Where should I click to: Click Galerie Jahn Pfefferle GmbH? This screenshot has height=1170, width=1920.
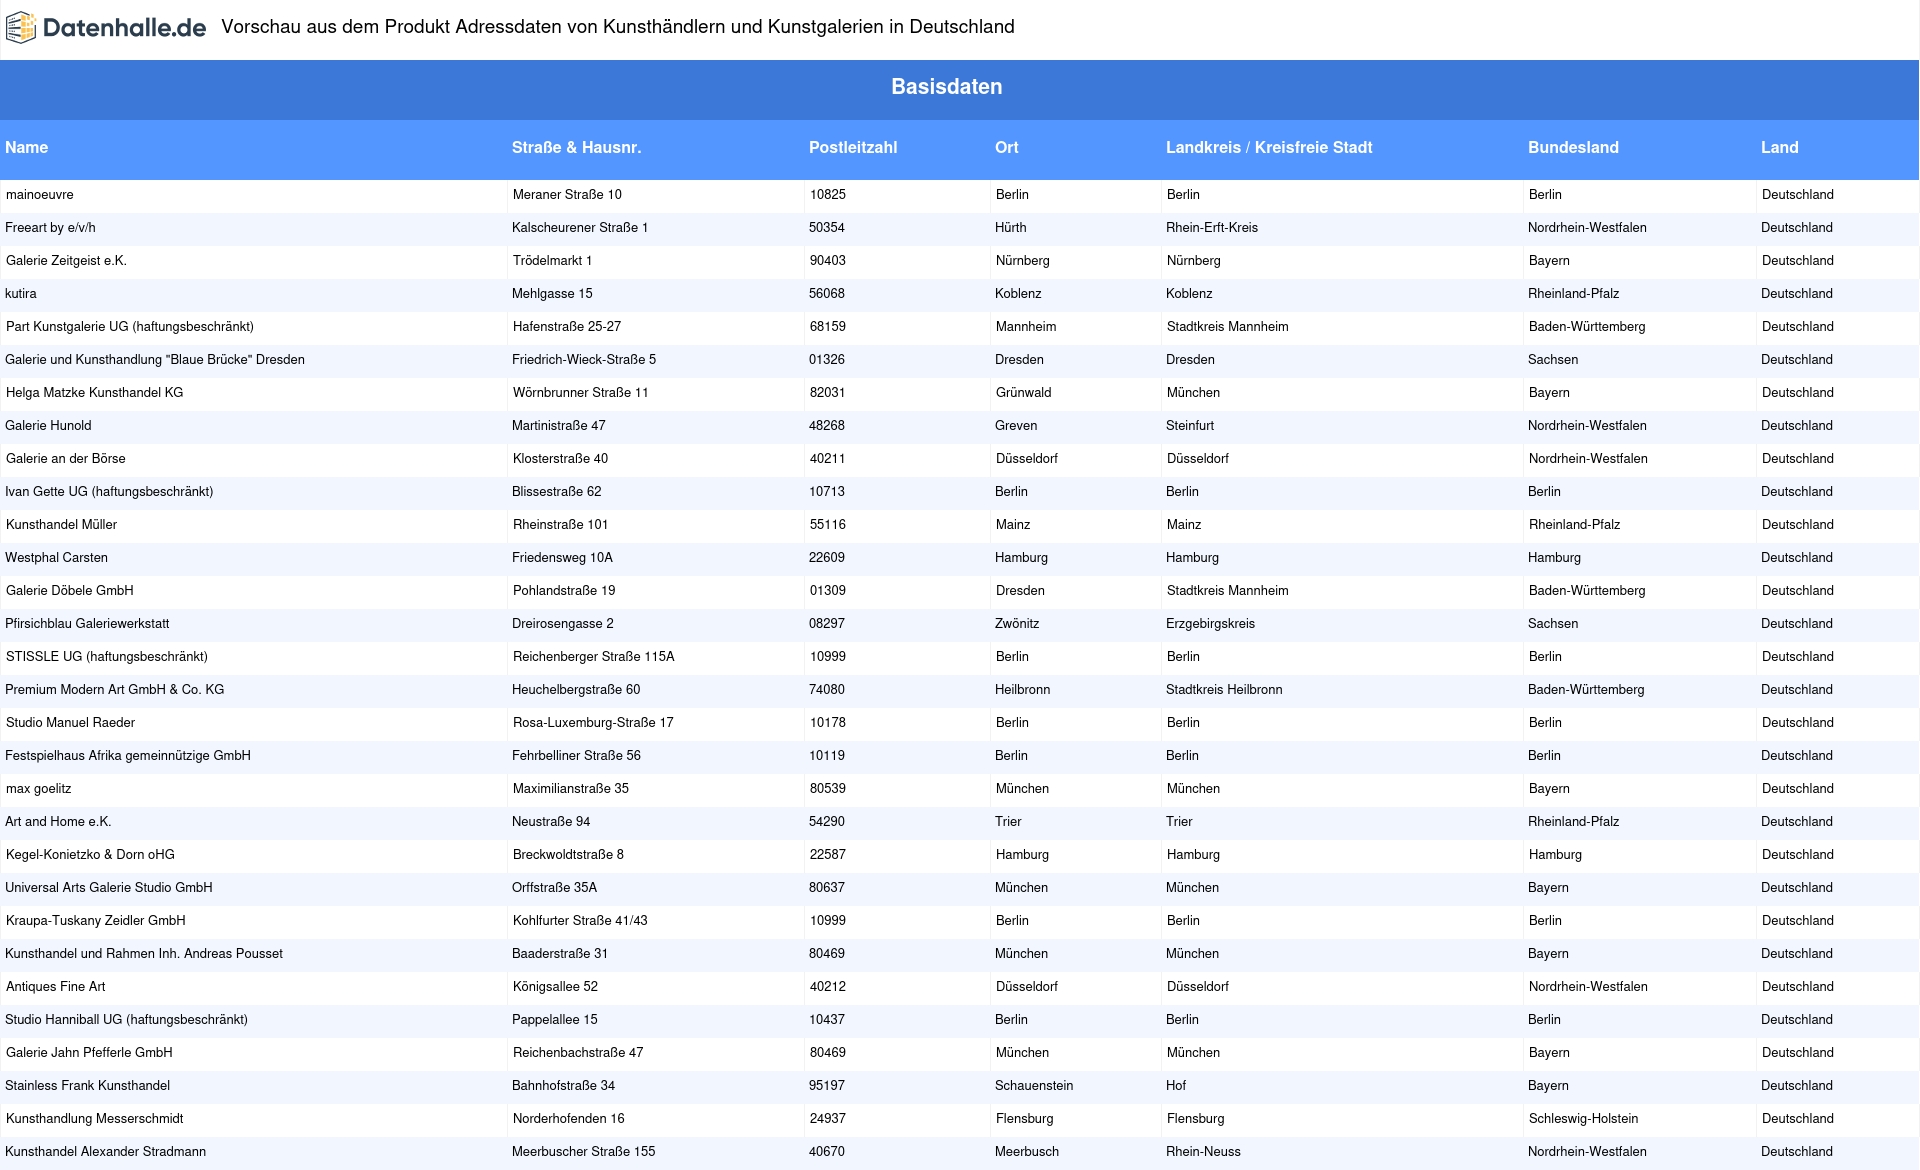(x=89, y=1053)
